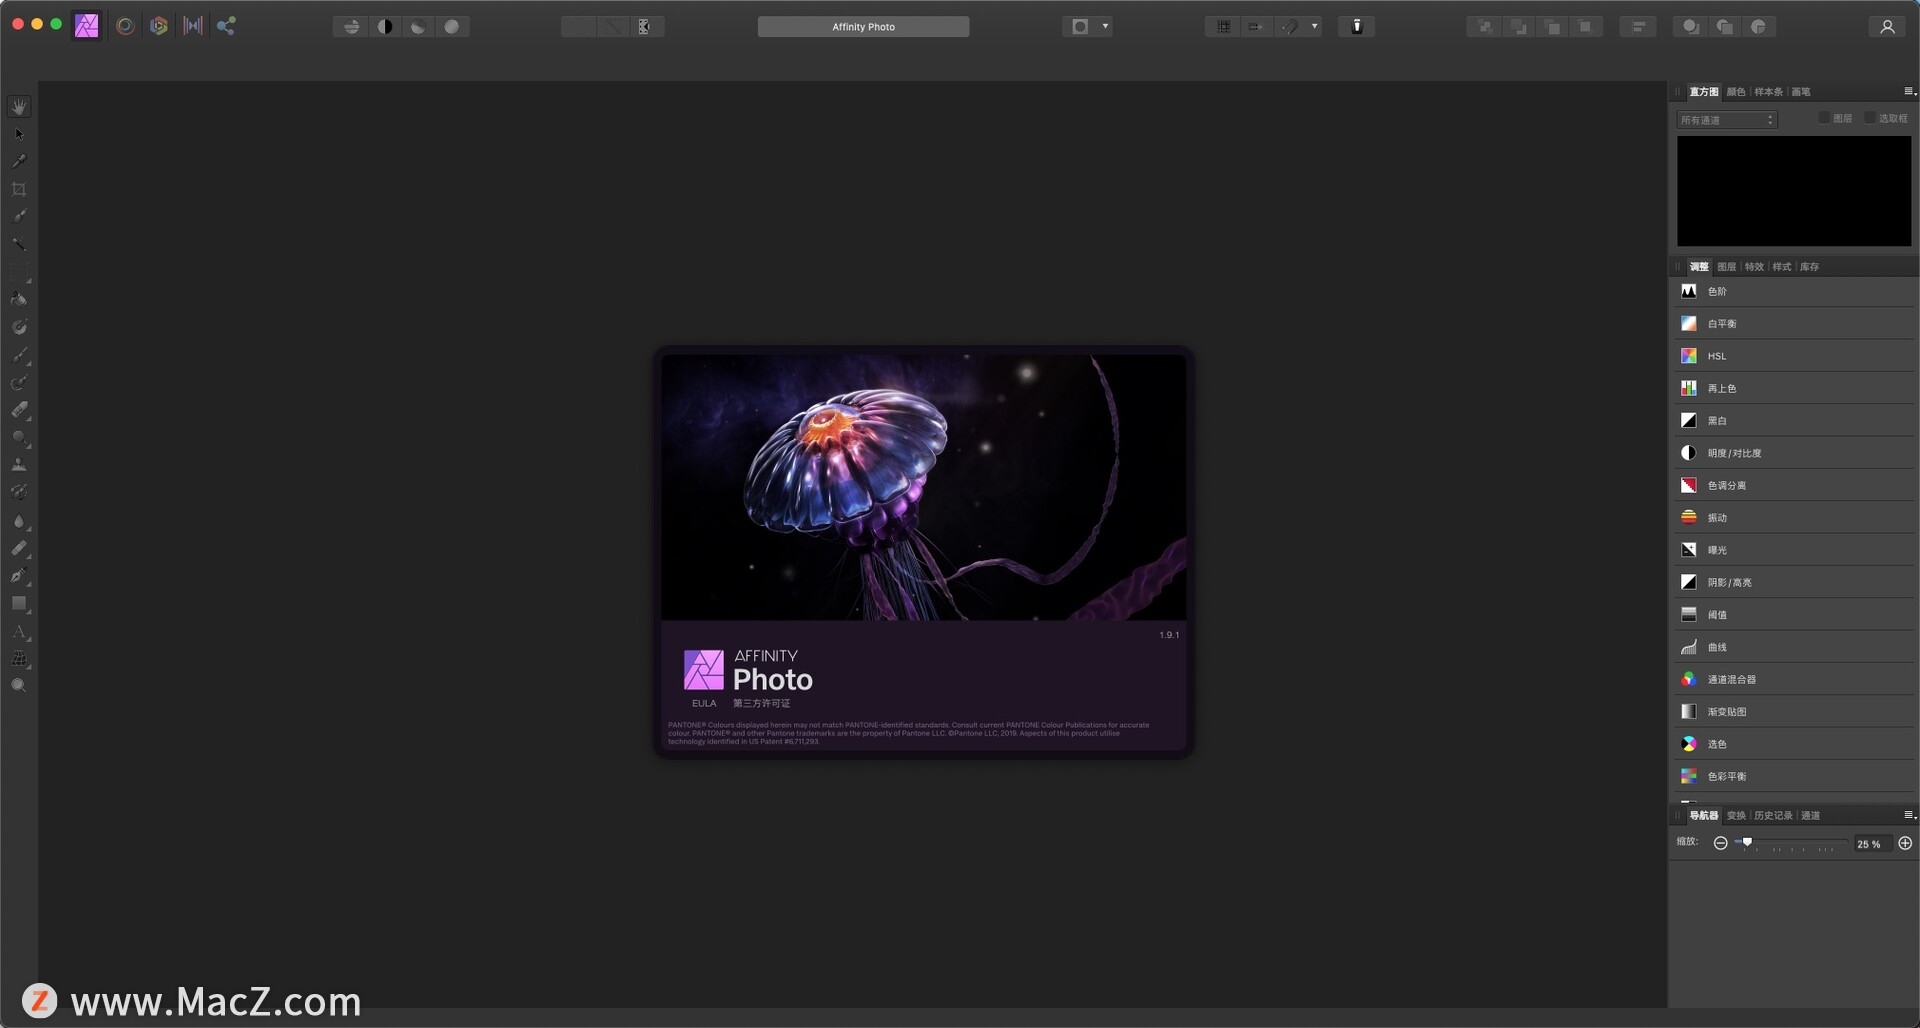Switch to the Tone Mapping Persona

click(x=193, y=26)
